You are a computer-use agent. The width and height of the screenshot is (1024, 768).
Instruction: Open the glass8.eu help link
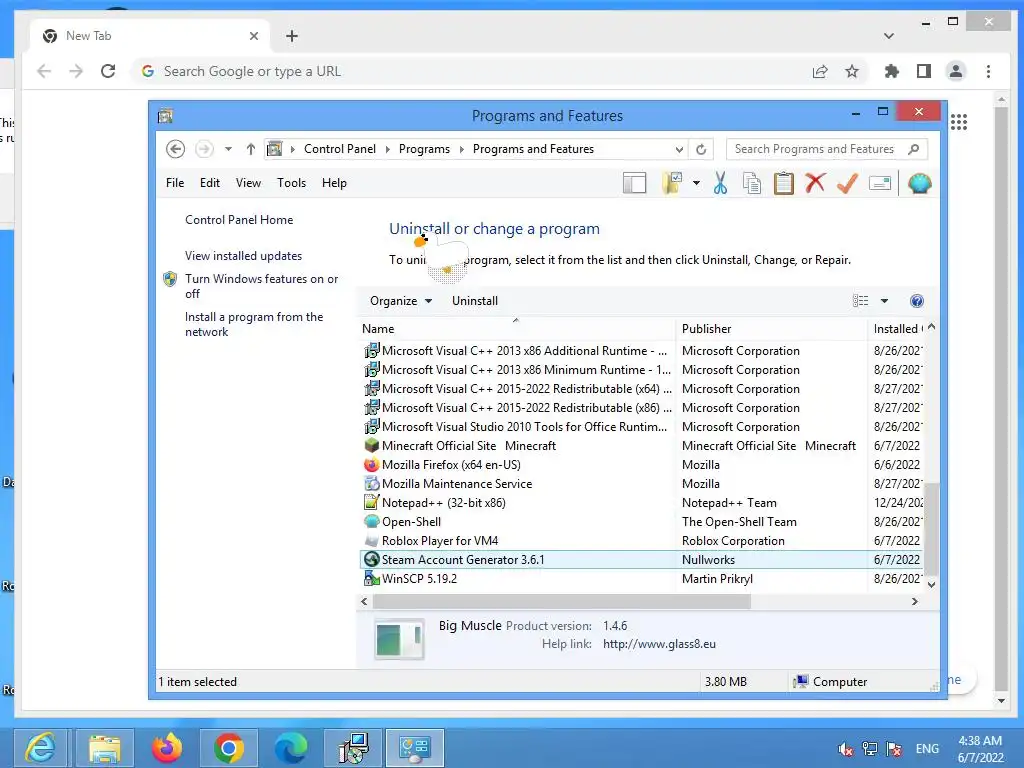(660, 644)
